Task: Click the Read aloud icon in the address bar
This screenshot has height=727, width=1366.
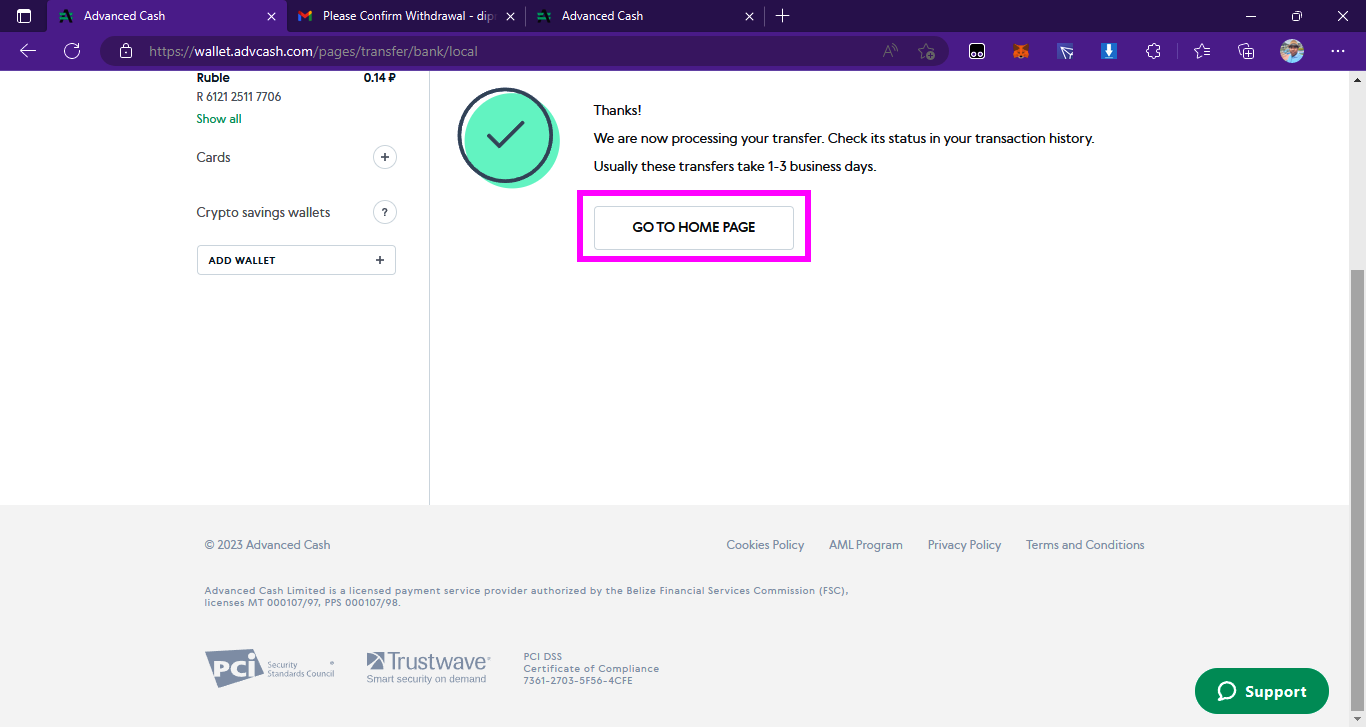Action: point(890,51)
